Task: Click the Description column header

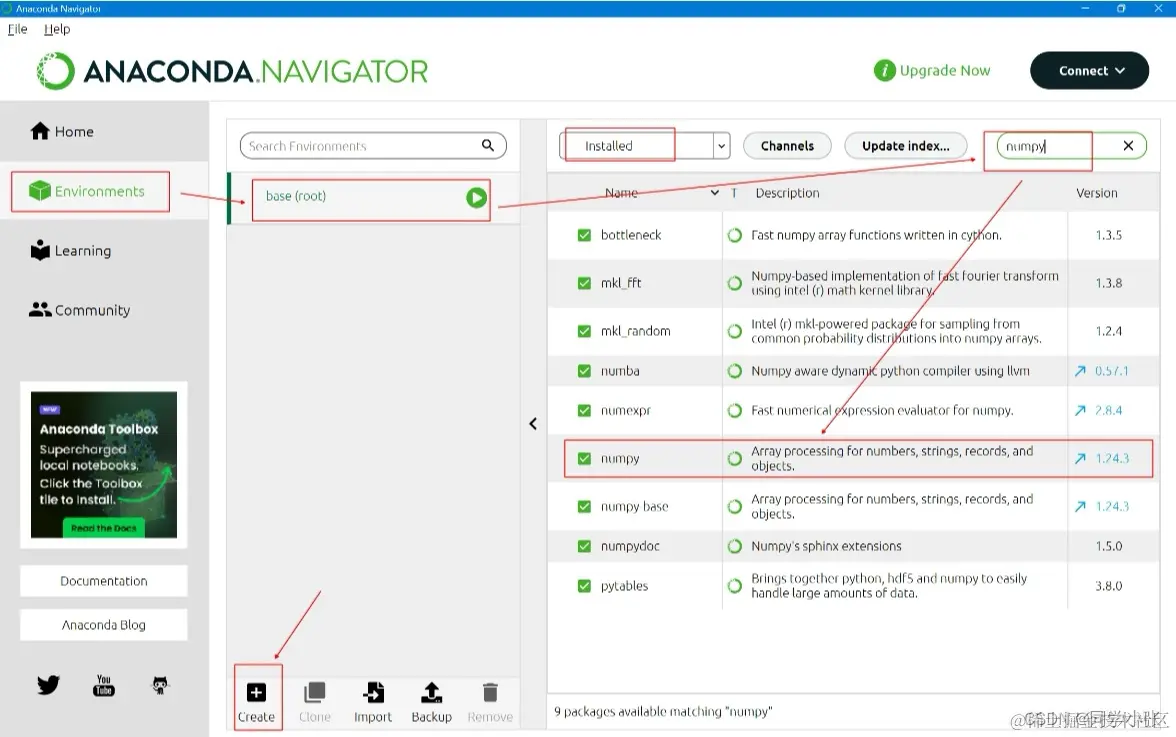Action: (788, 193)
